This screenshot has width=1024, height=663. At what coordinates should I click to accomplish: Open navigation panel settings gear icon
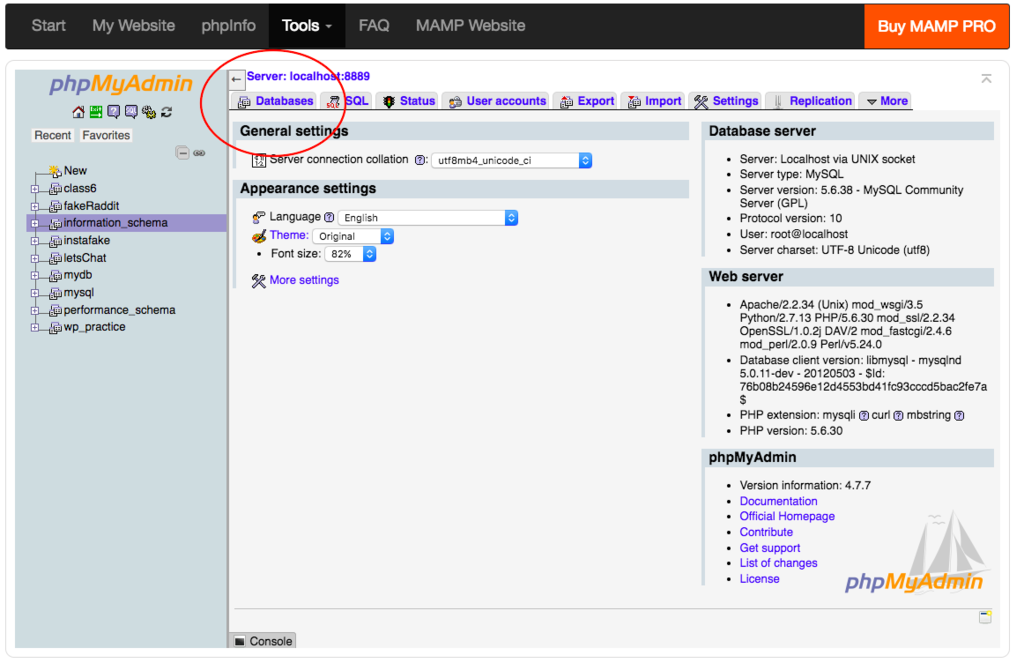coord(149,112)
